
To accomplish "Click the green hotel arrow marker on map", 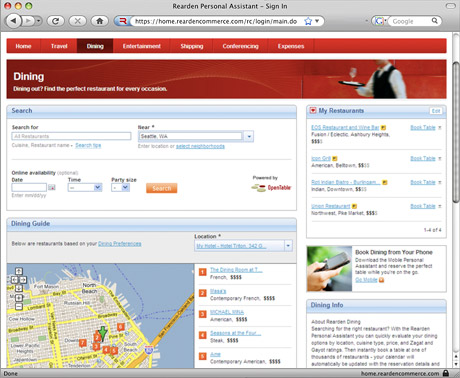I will [x=103, y=333].
